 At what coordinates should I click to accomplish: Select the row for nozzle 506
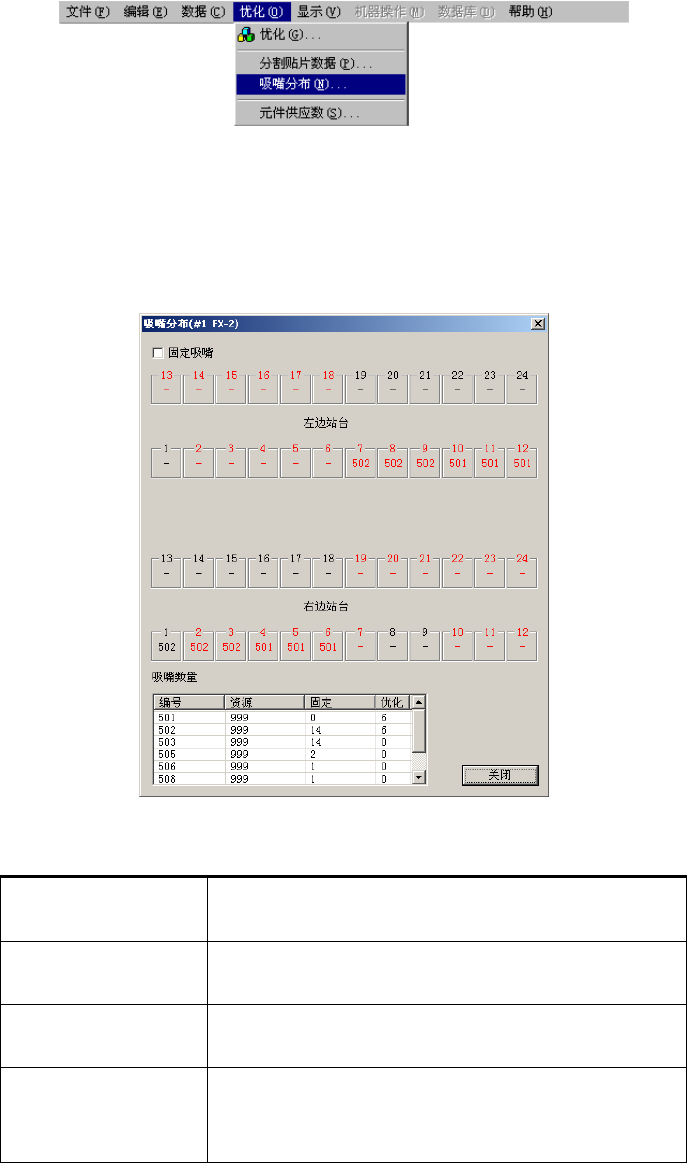pyautogui.click(x=282, y=767)
